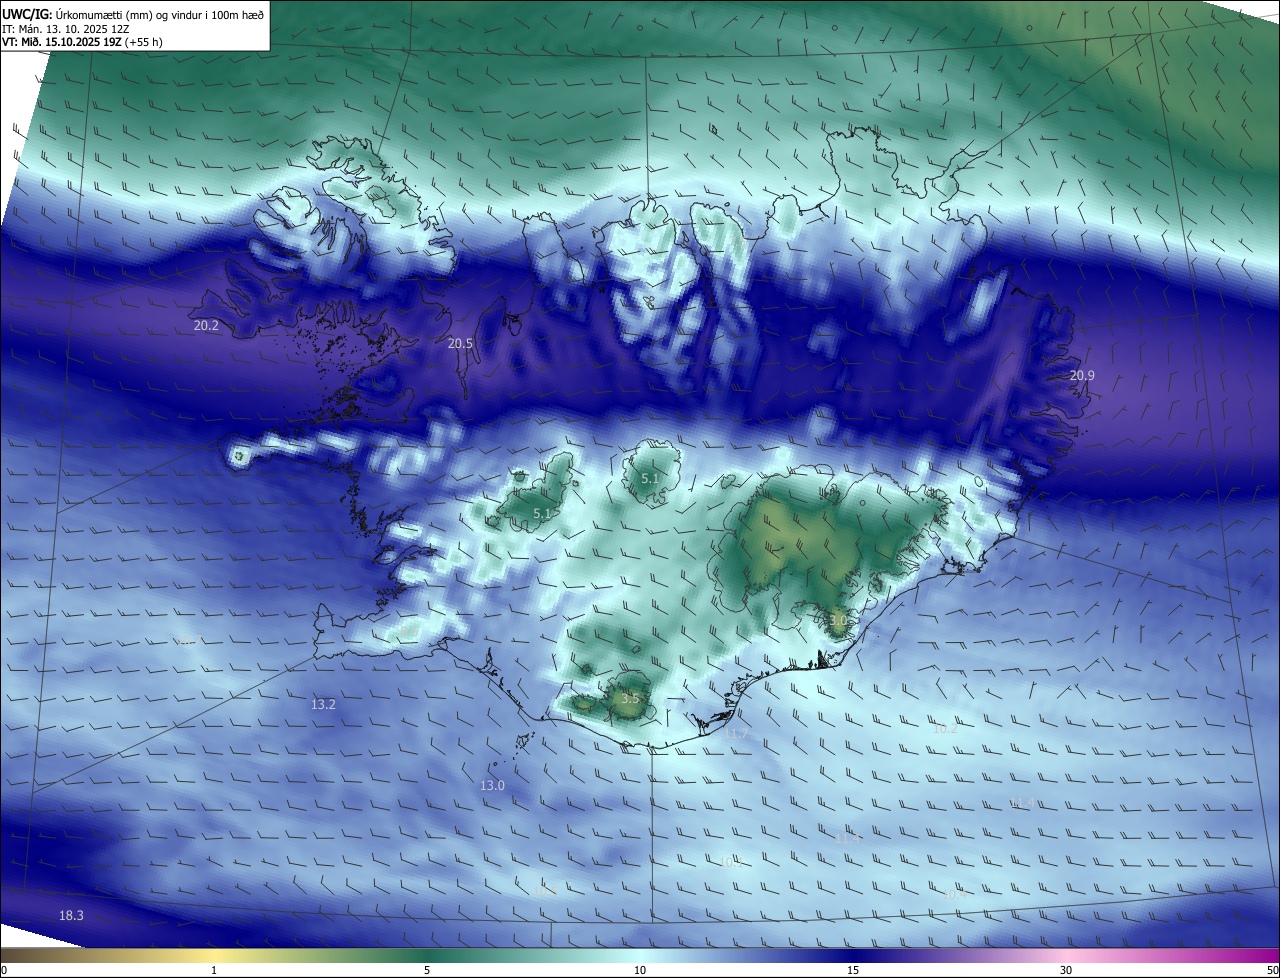1280x978 pixels.
Task: Click the faint 10.4 value in the southeast ocean
Action: pos(954,894)
